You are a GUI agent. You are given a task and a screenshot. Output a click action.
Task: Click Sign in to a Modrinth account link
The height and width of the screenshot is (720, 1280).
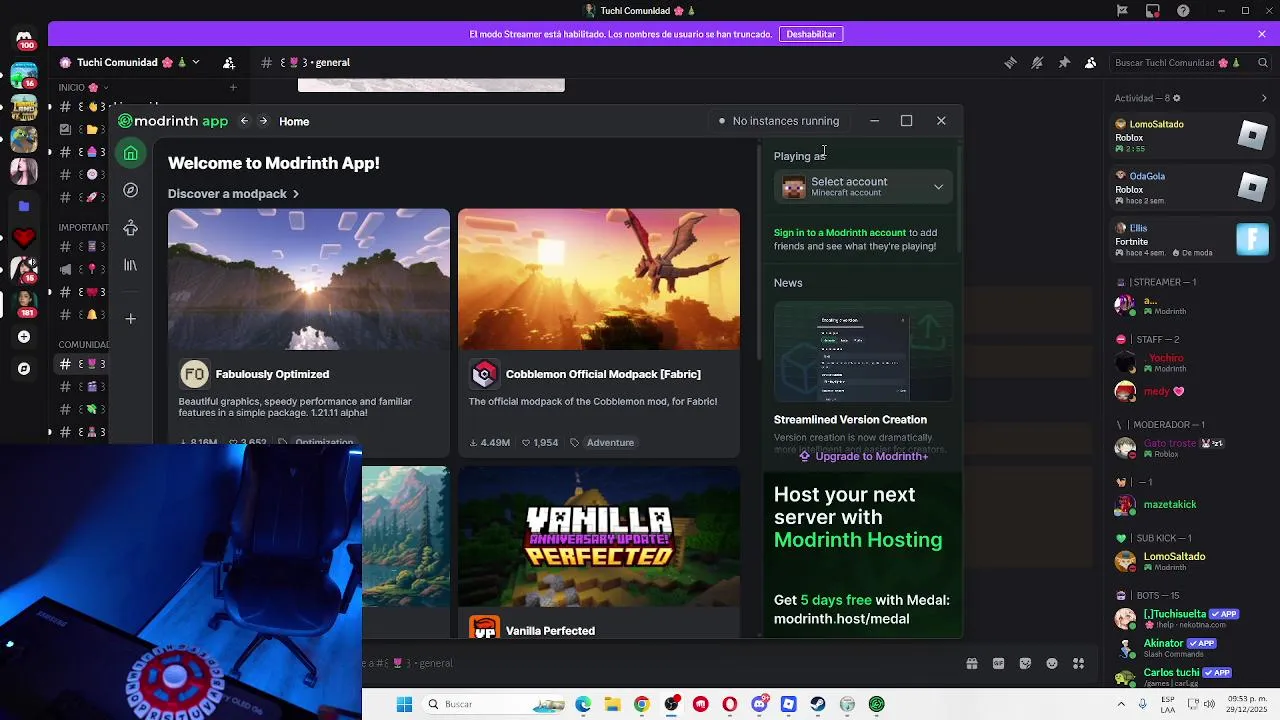coord(840,233)
